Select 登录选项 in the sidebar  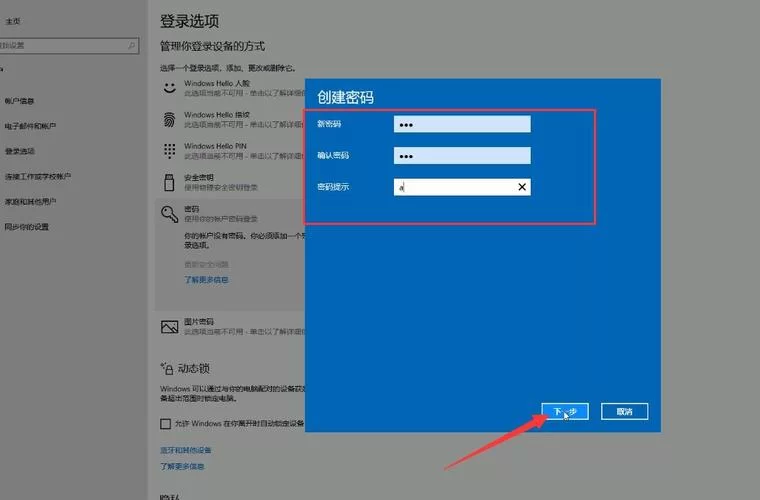[x=19, y=151]
